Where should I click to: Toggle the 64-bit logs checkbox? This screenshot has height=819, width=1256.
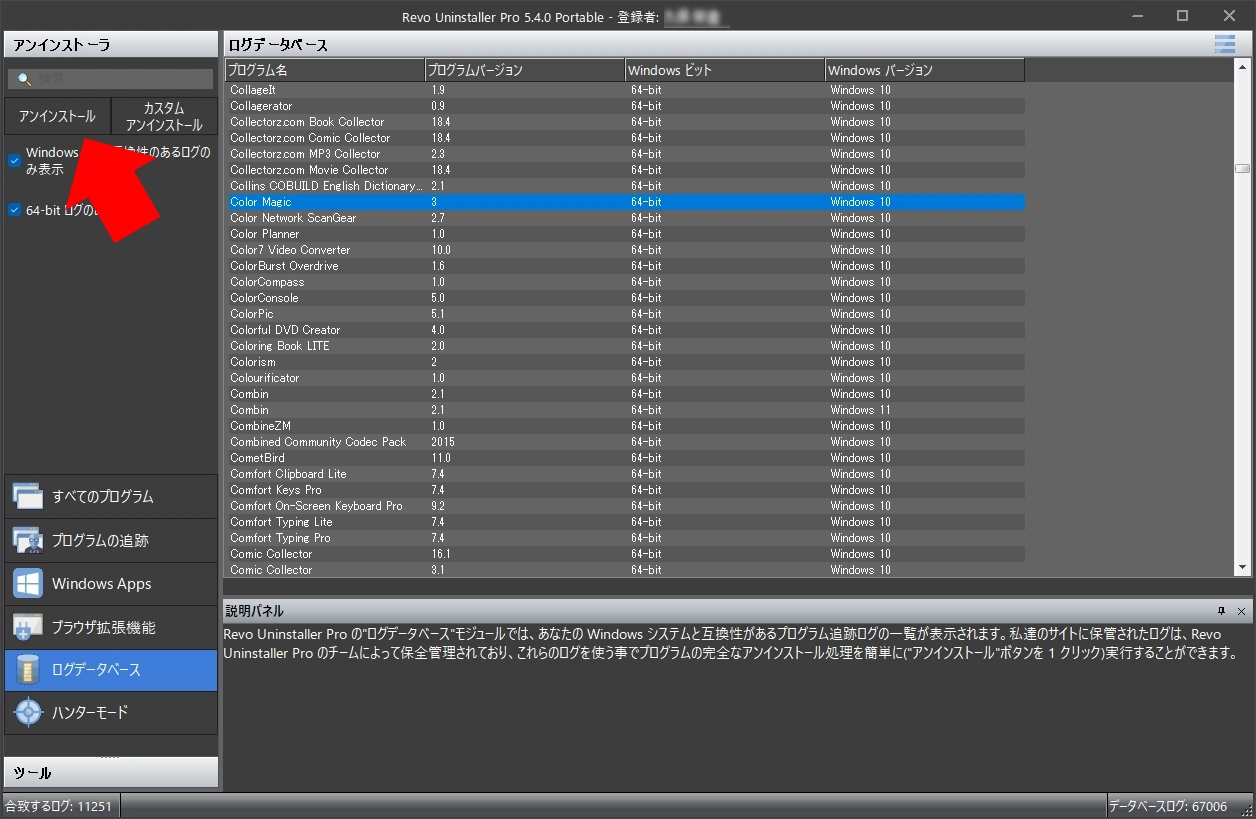click(x=15, y=210)
